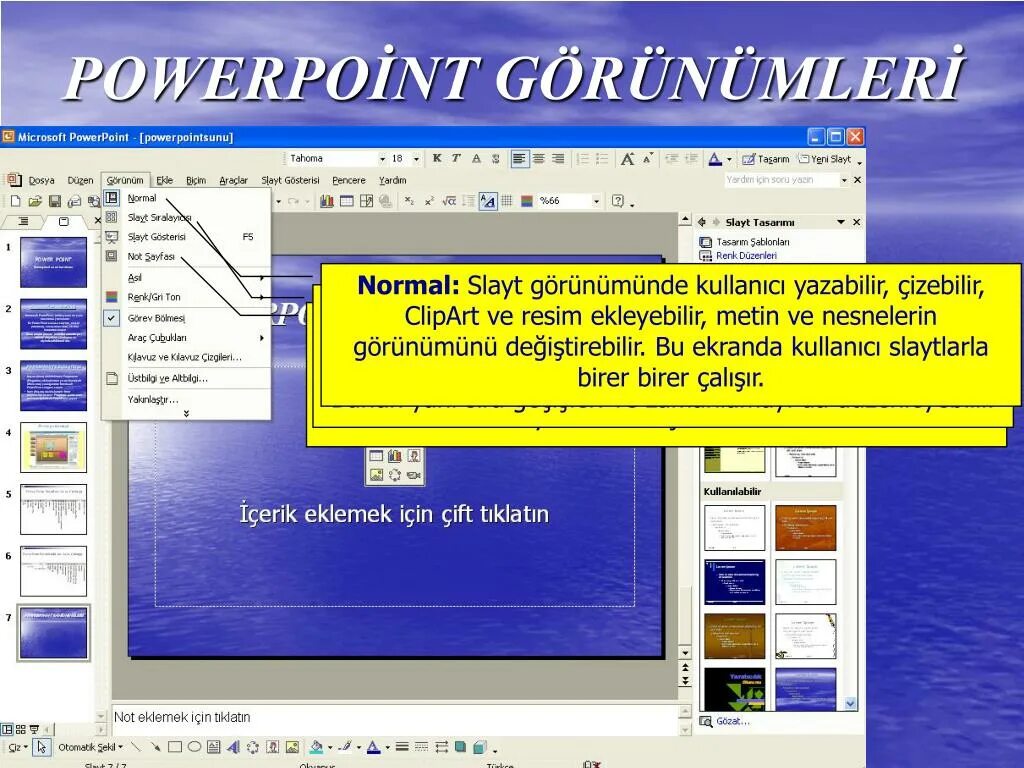Select the Rectangle drawing tool
This screenshot has height=768, width=1024.
(174, 746)
